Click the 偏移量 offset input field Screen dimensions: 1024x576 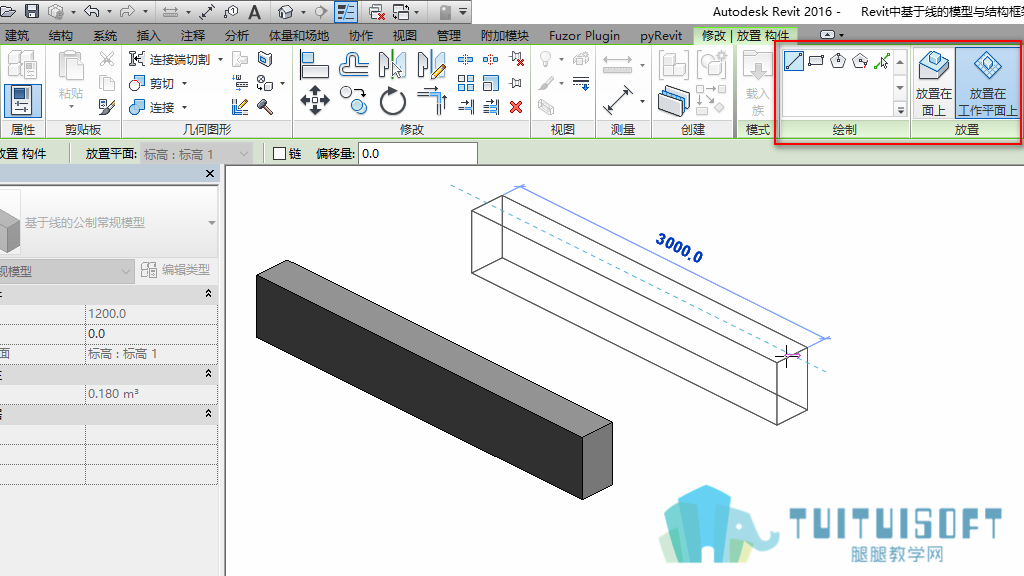tap(418, 154)
